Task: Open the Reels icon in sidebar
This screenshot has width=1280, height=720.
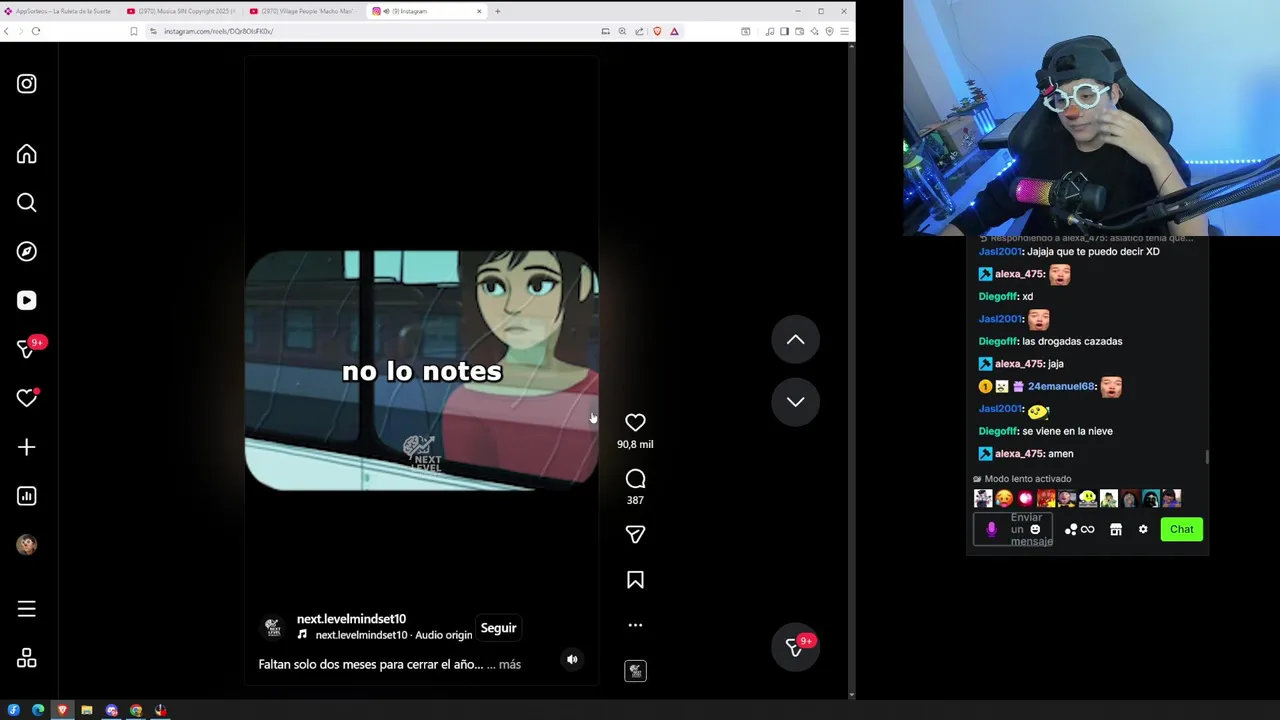Action: click(27, 301)
